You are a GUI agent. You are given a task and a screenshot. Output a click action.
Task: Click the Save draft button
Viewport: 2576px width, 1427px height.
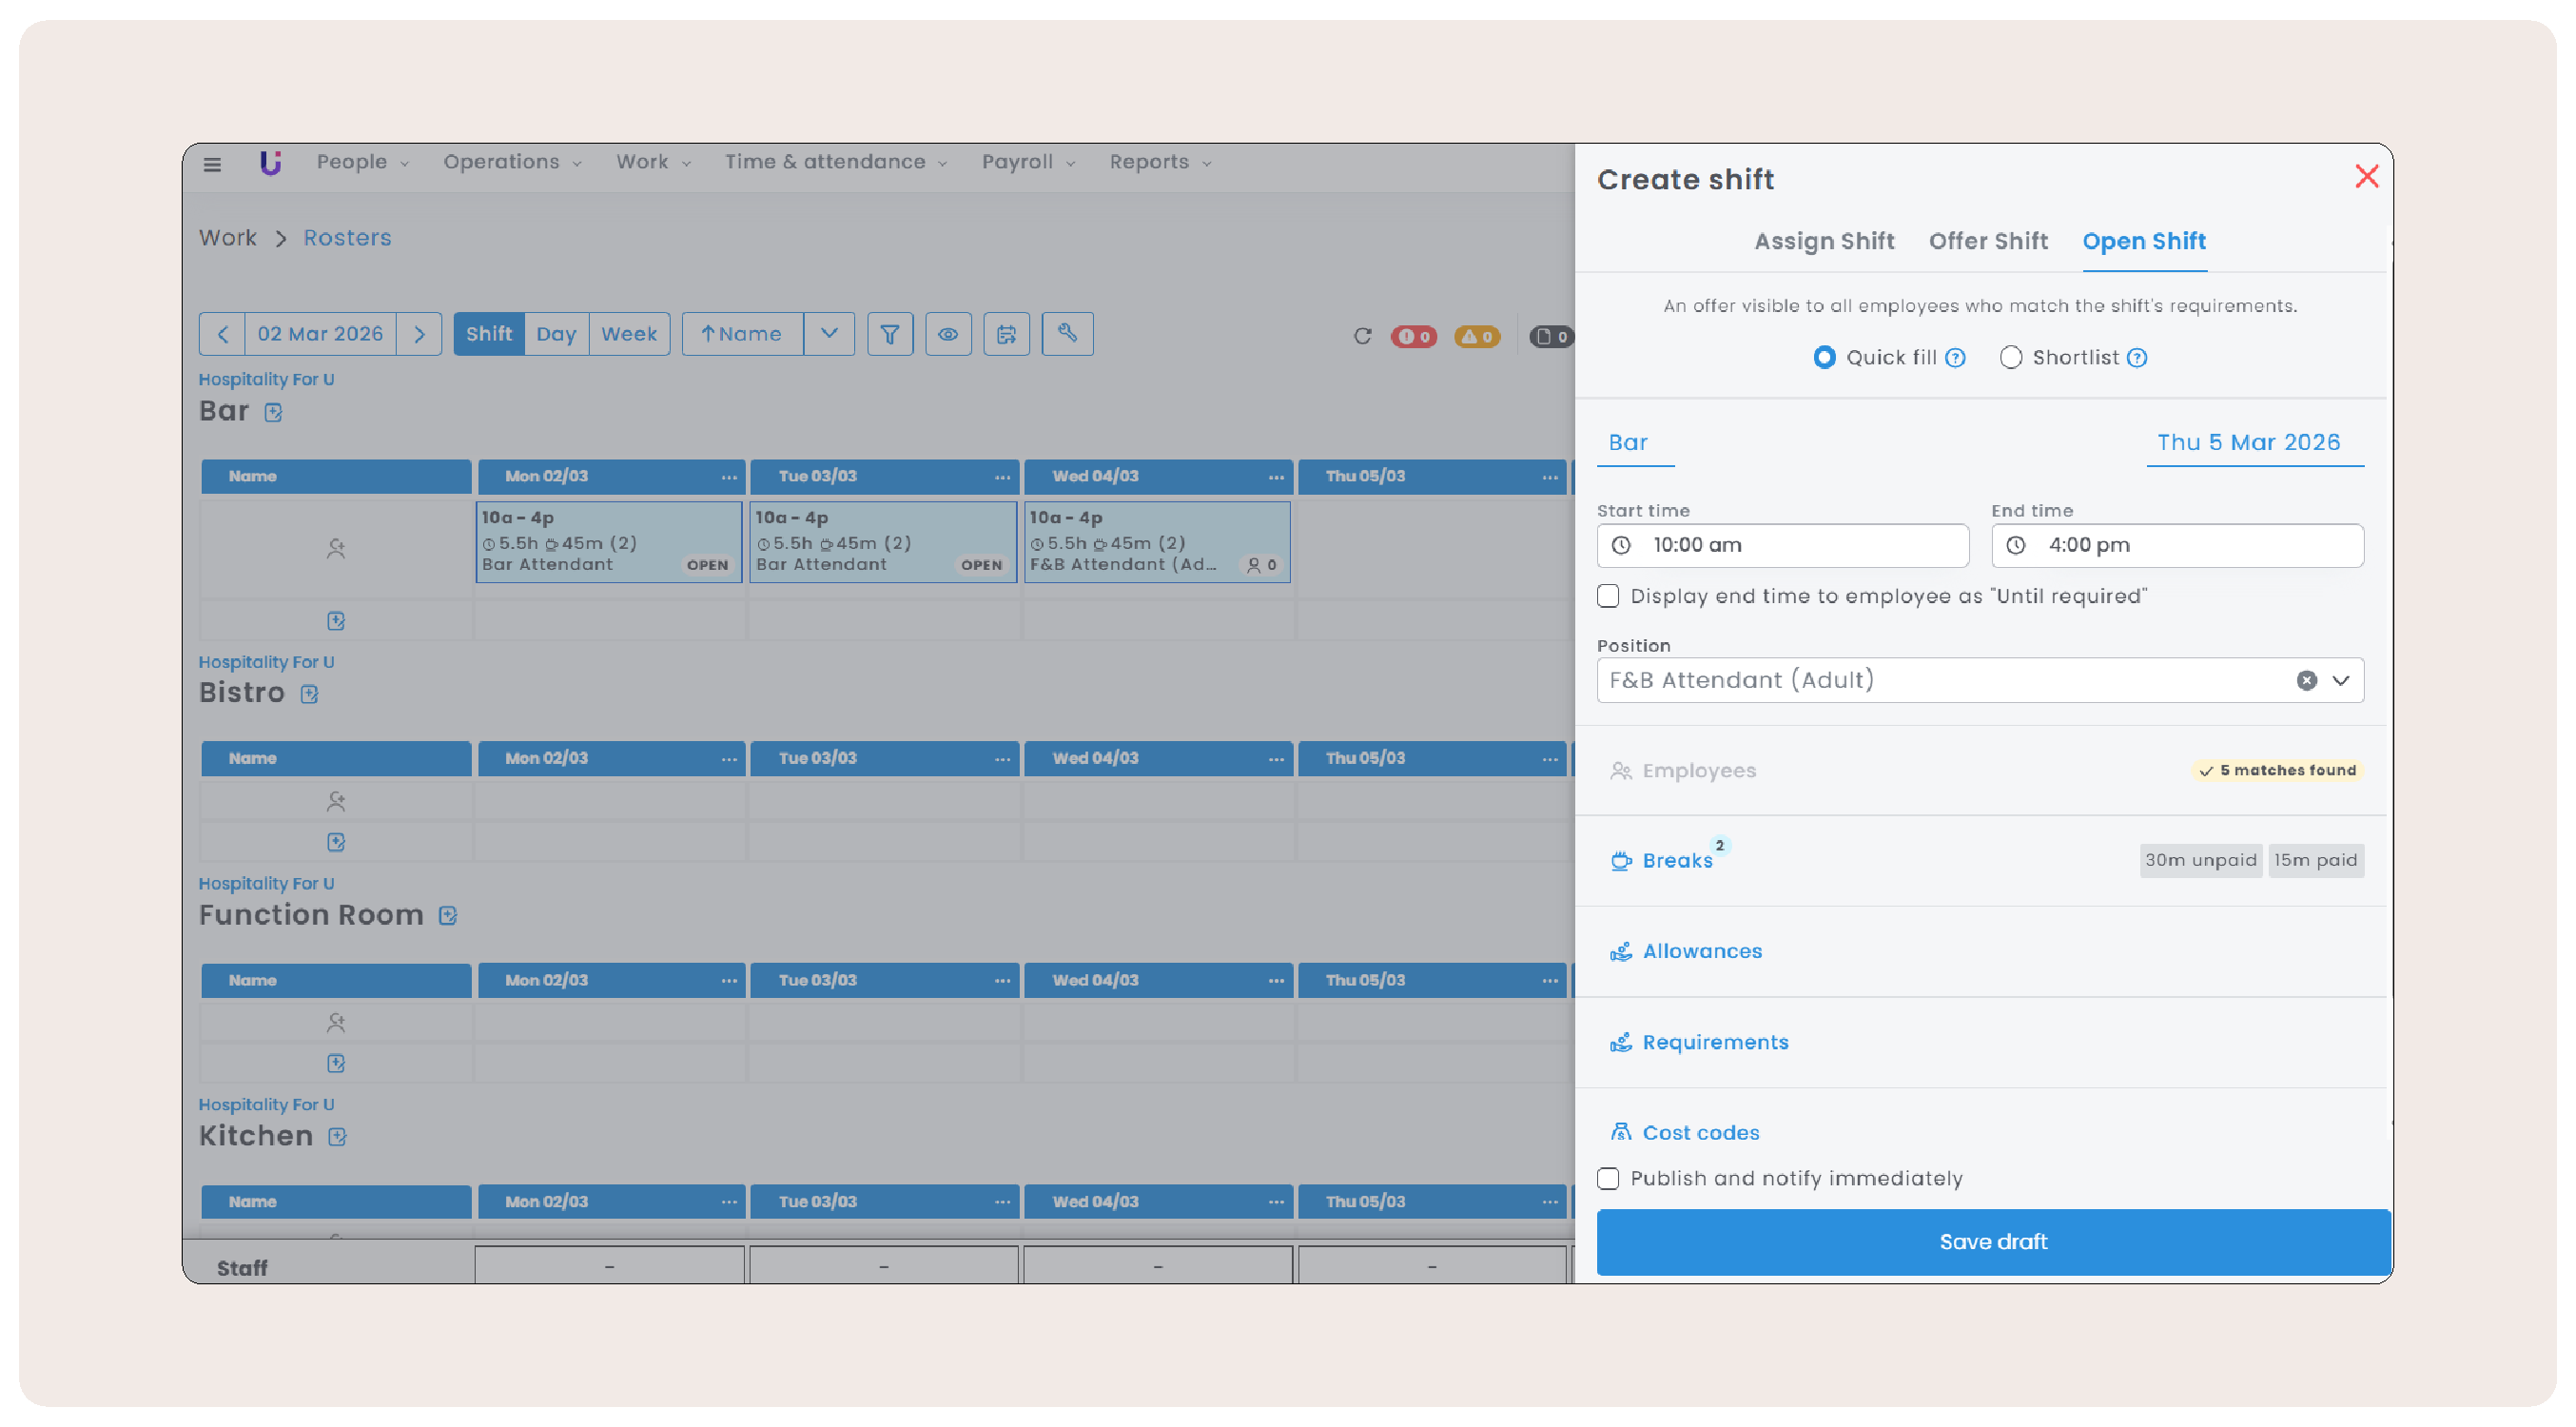tap(1992, 1241)
